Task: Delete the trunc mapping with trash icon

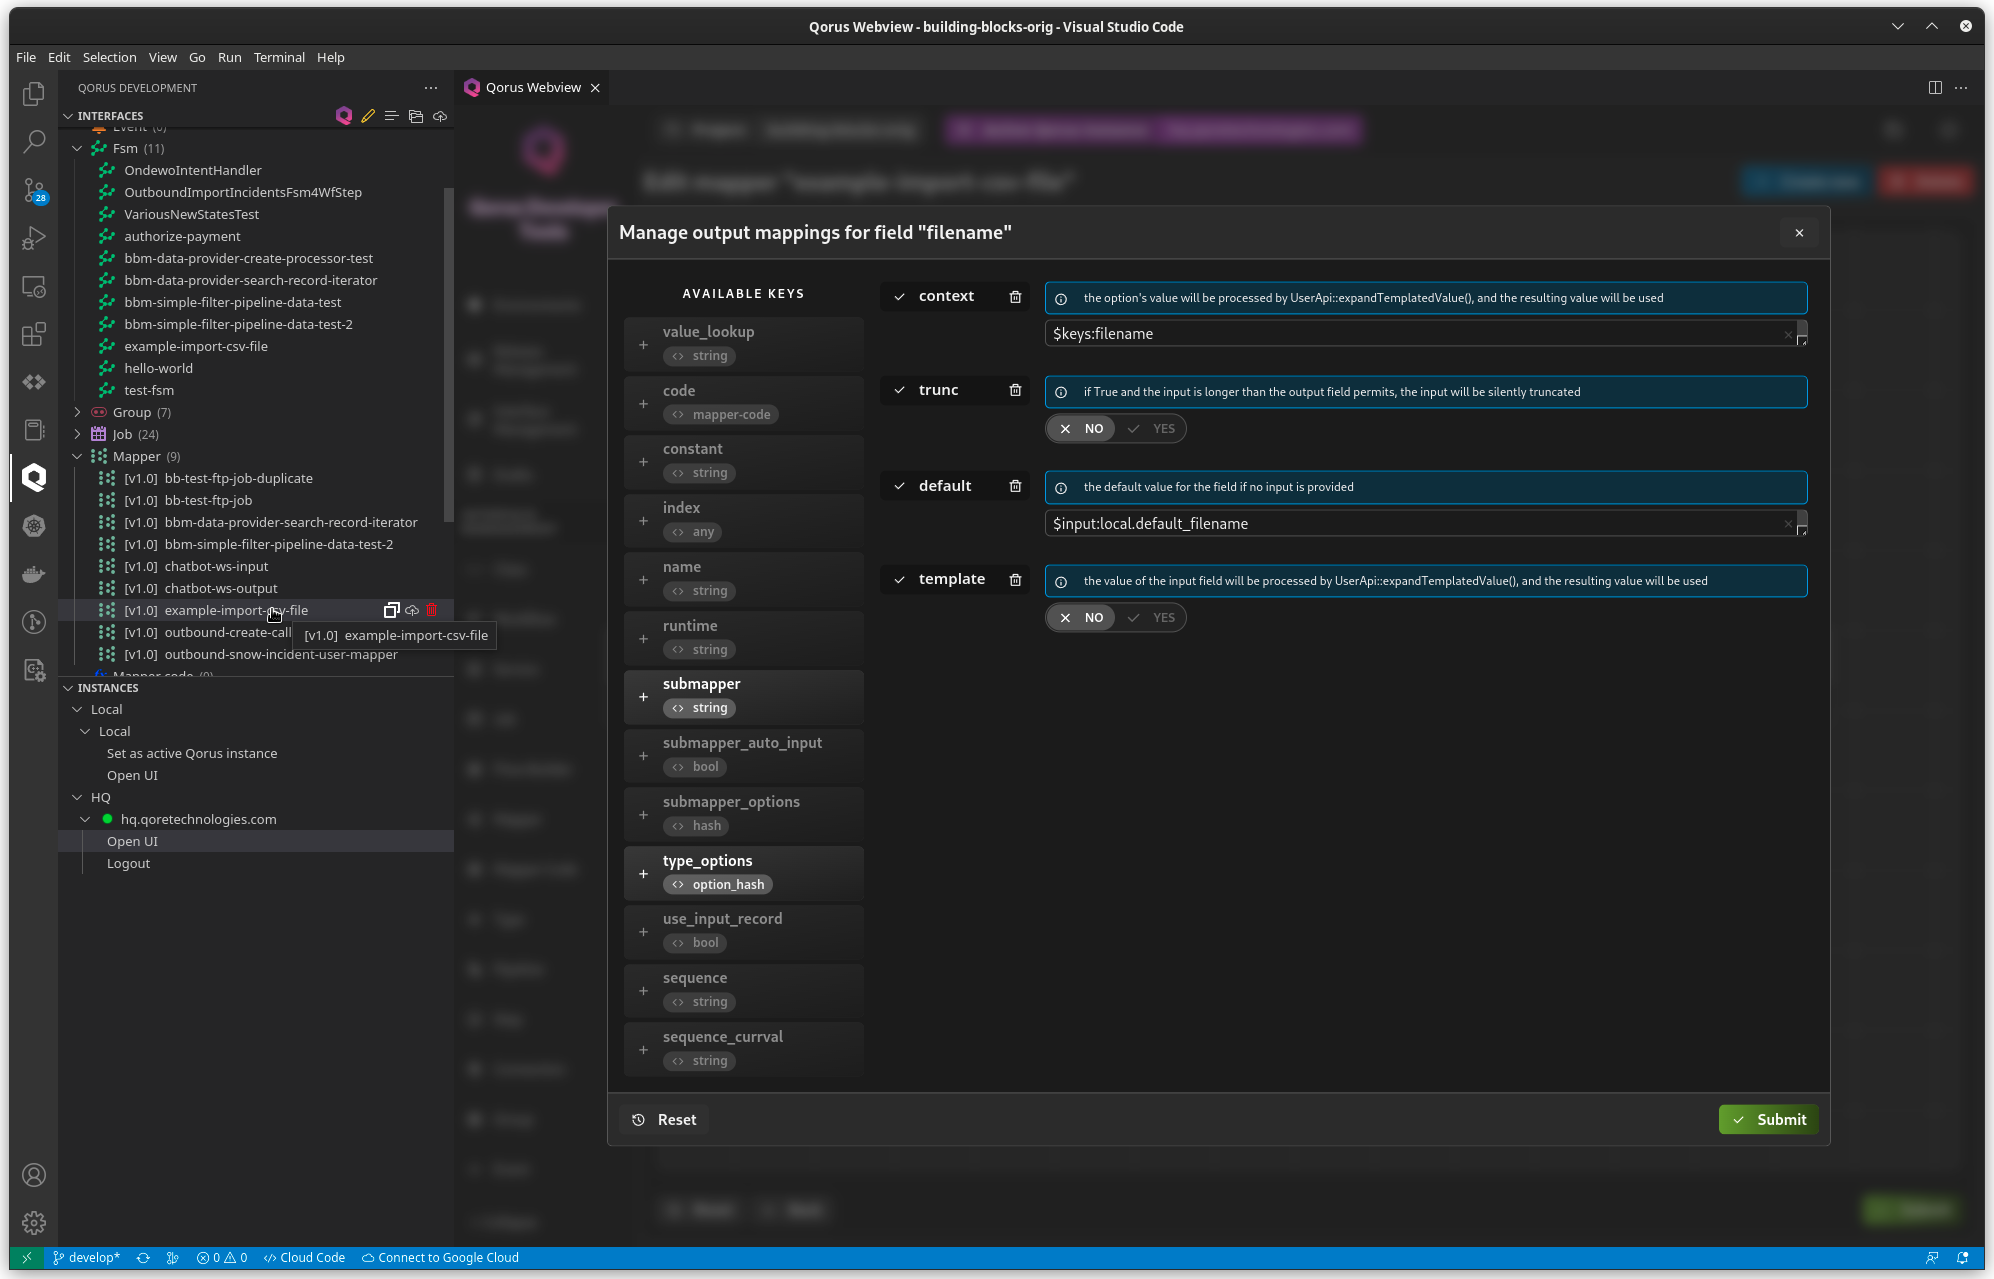Action: (x=1015, y=391)
